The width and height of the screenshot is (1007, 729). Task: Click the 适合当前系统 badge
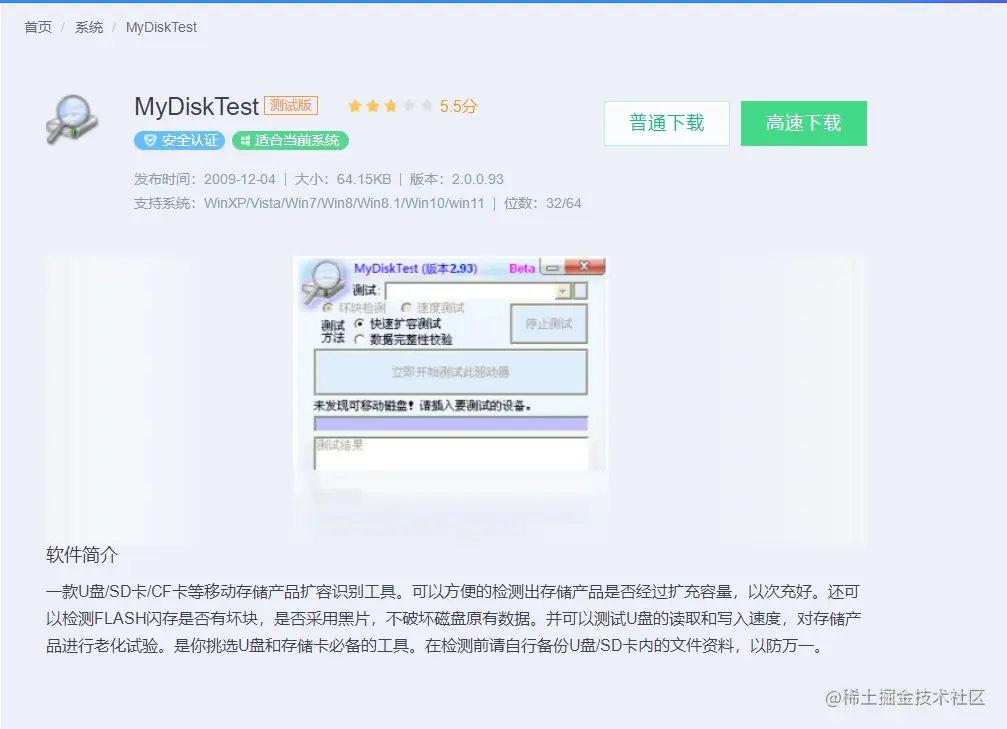pyautogui.click(x=290, y=140)
